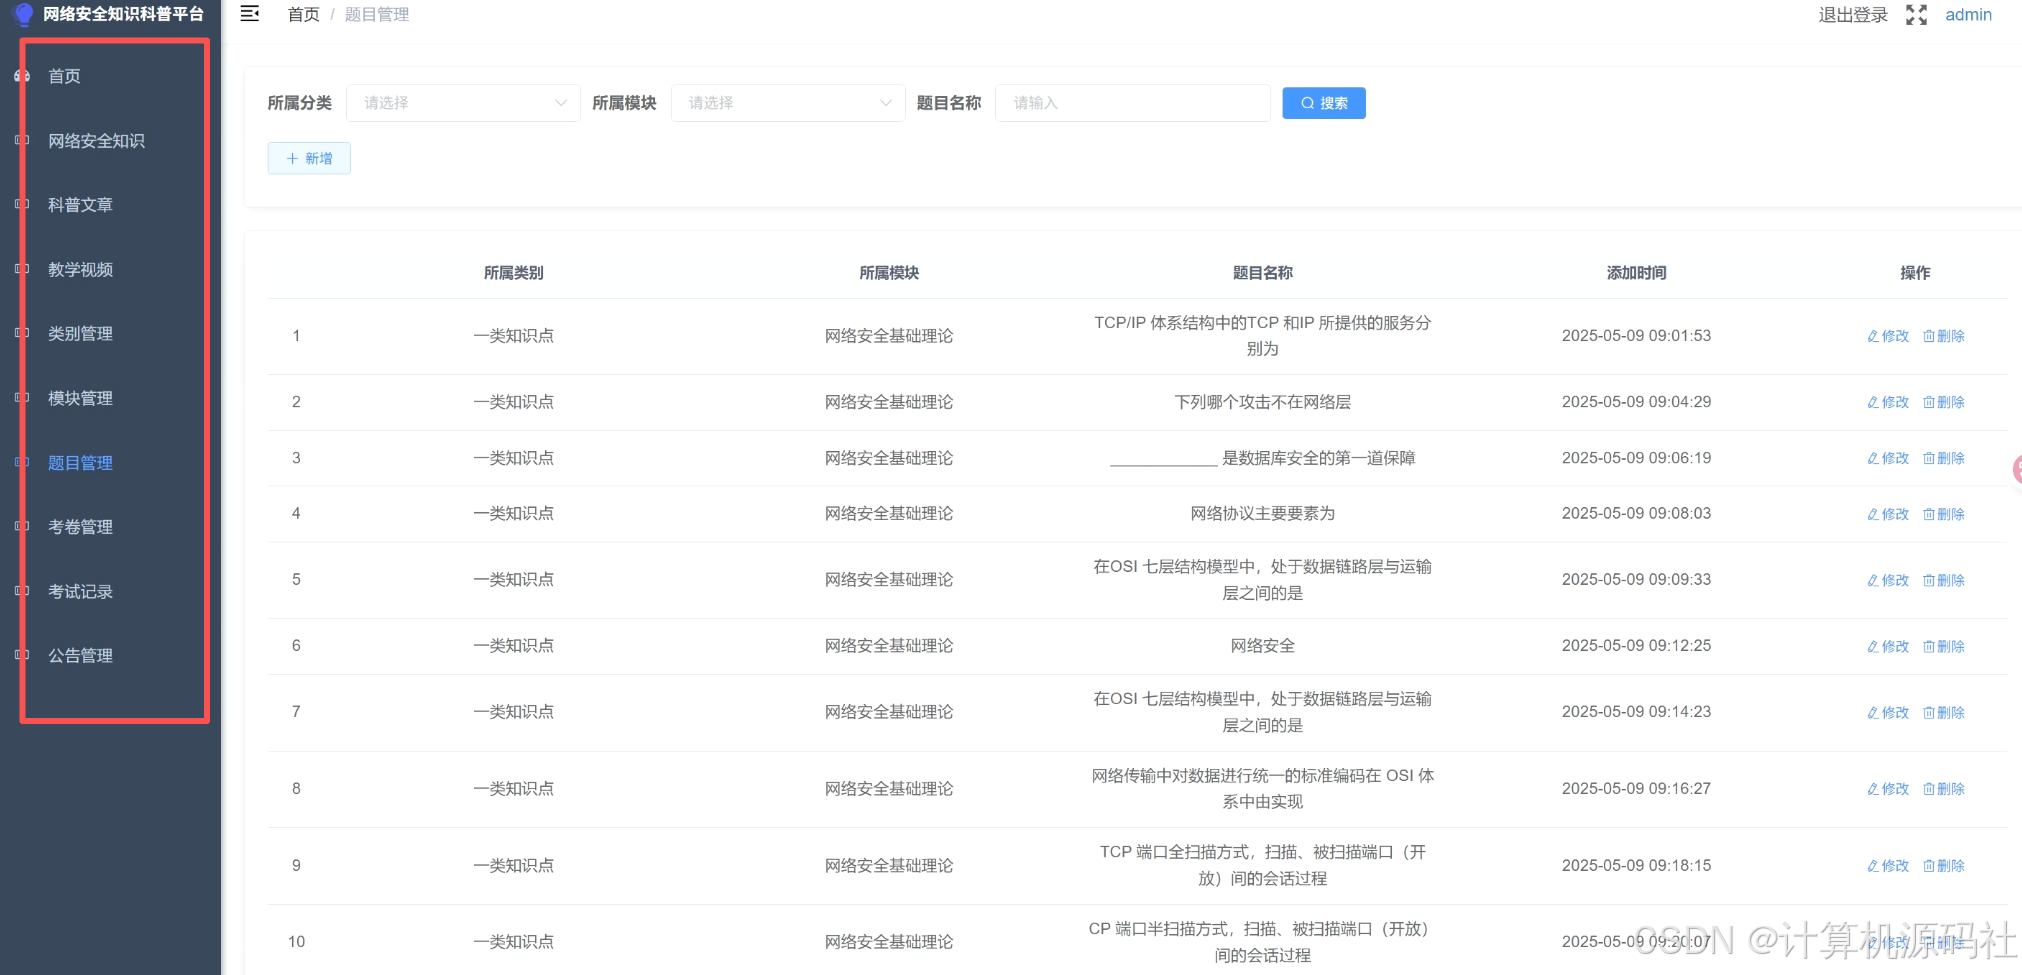2022x975 pixels.
Task: Open the admin account link
Action: tap(1968, 14)
